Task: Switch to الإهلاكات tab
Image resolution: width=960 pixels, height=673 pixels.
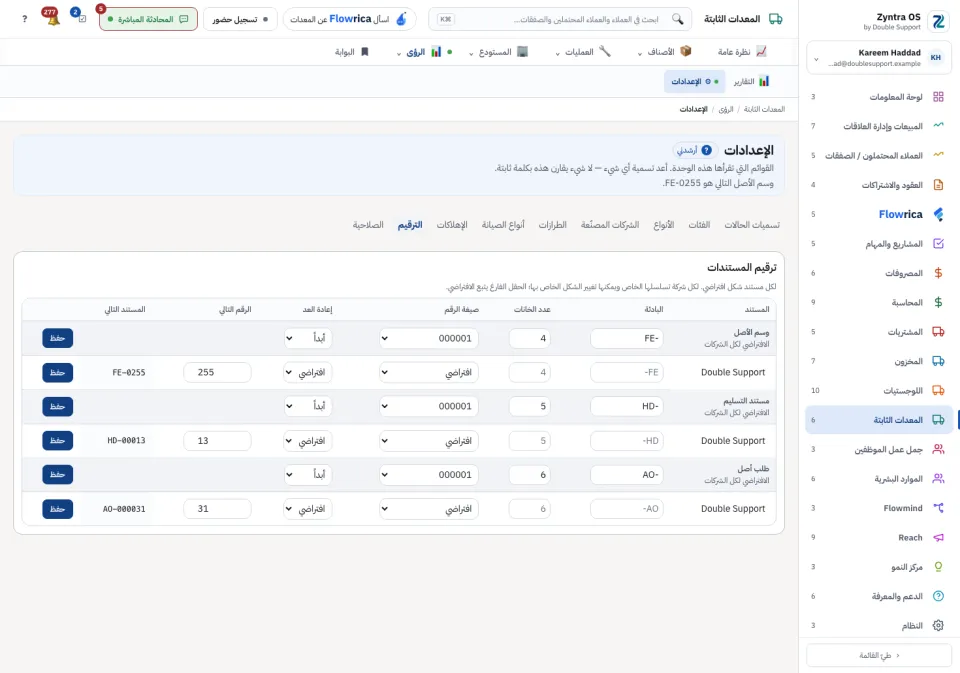Action: point(452,225)
